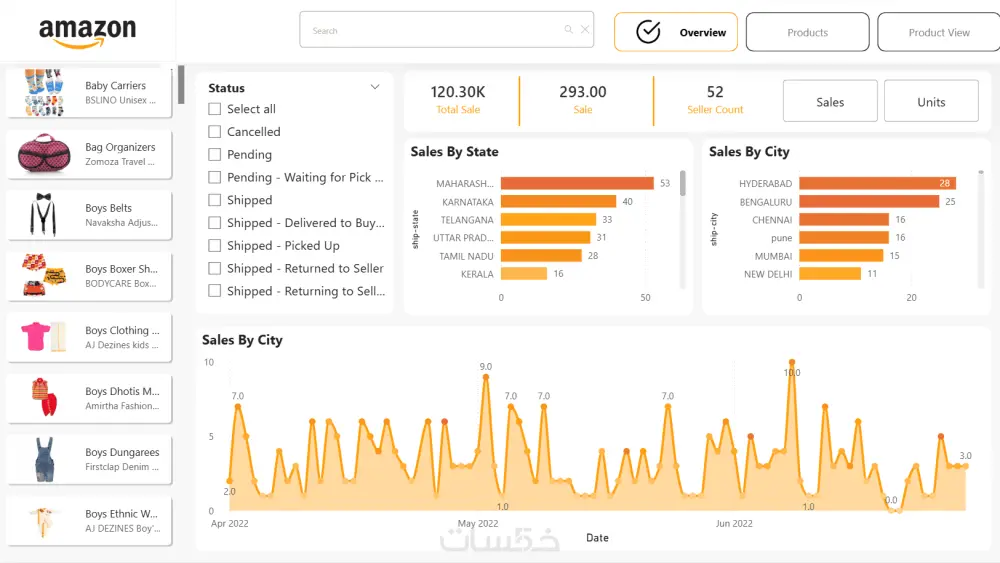
Task: Select the Boys Belts suspenders image
Action: point(43,215)
